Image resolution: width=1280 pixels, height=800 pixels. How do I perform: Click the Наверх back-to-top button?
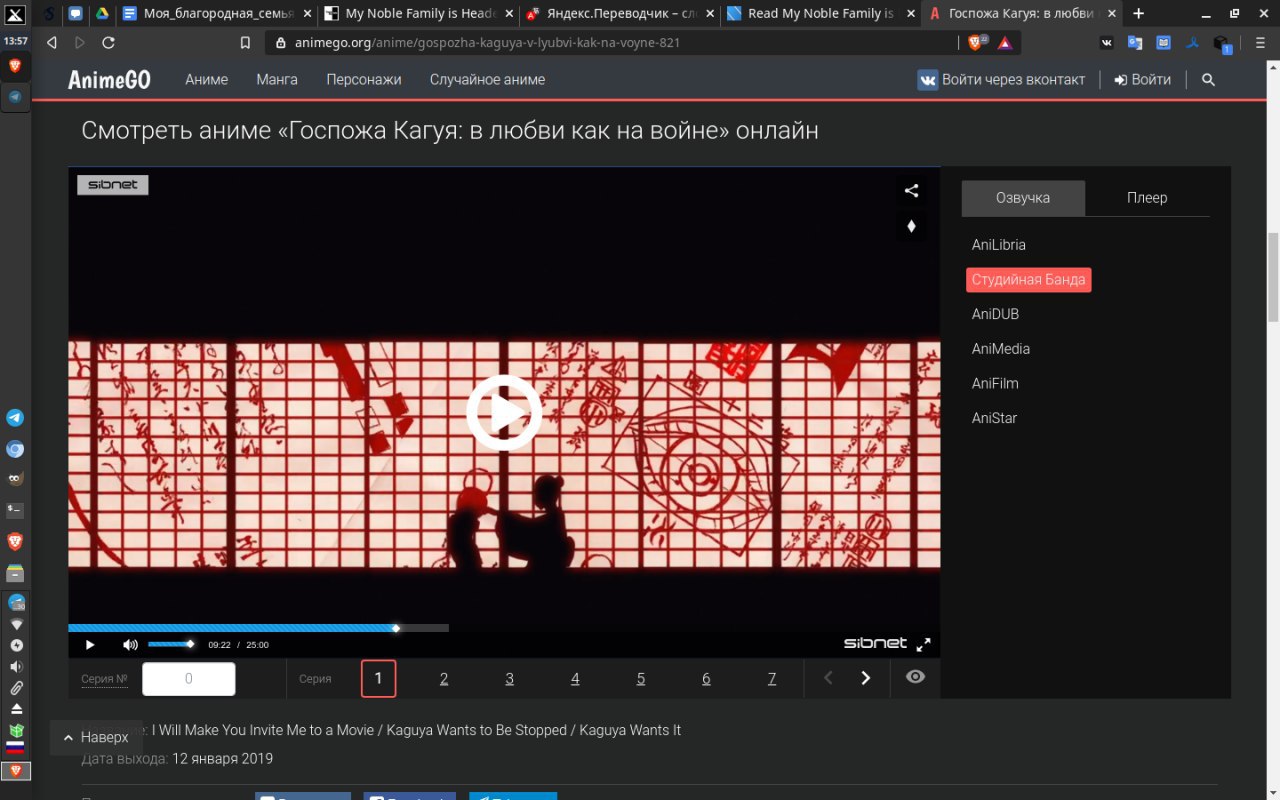(97, 737)
